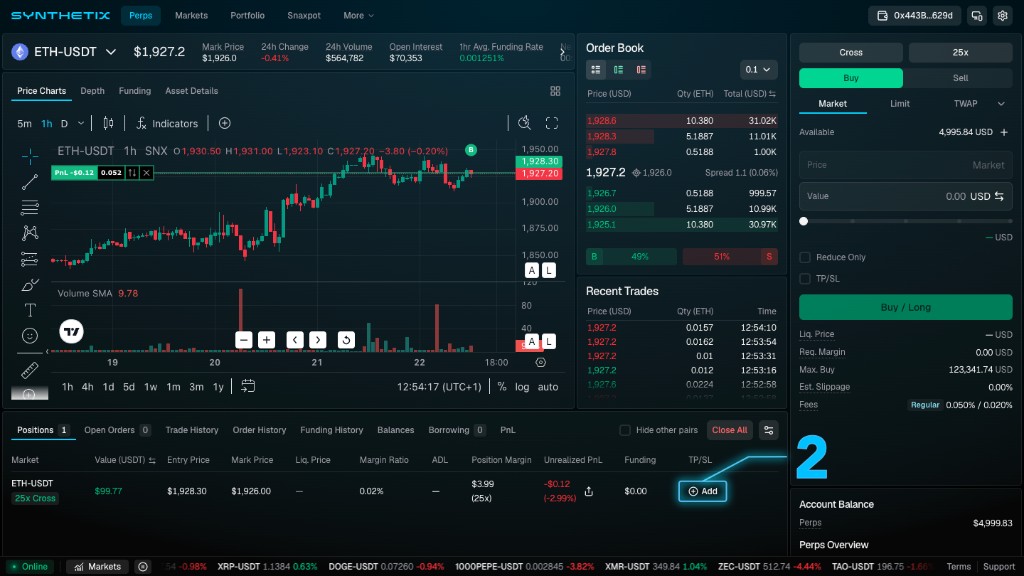Show only bids in order book
Image resolution: width=1024 pixels, height=576 pixels.
coord(618,69)
